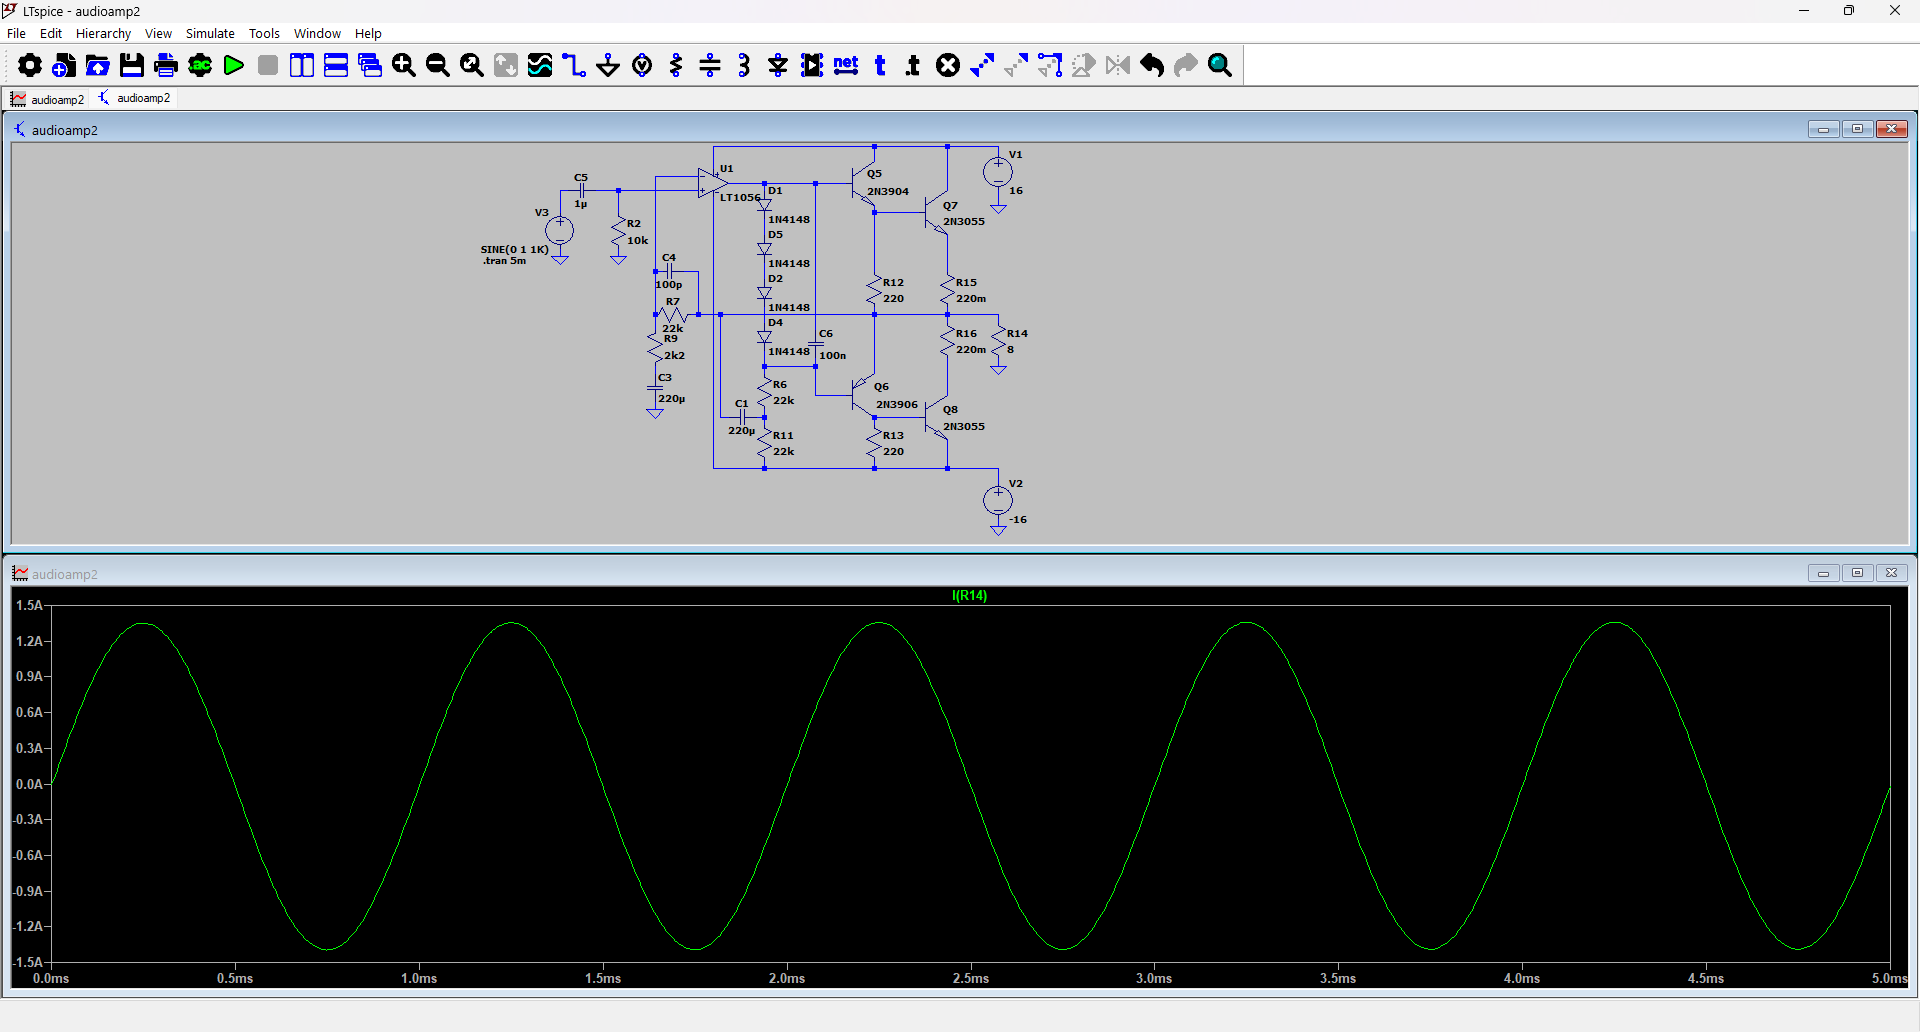The width and height of the screenshot is (1920, 1032).
Task: Select the Place Text tool
Action: (x=880, y=65)
